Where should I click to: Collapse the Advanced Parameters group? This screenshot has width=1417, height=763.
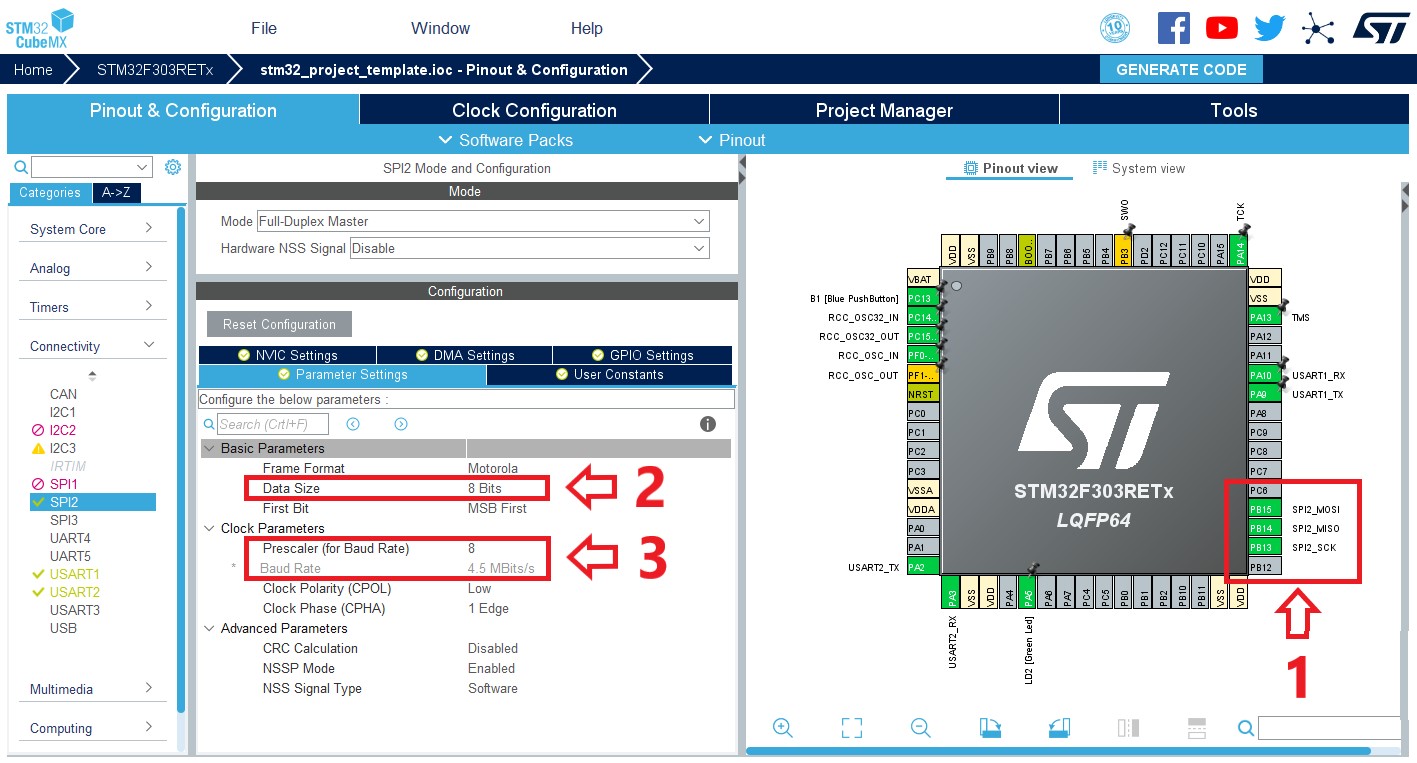(x=209, y=628)
